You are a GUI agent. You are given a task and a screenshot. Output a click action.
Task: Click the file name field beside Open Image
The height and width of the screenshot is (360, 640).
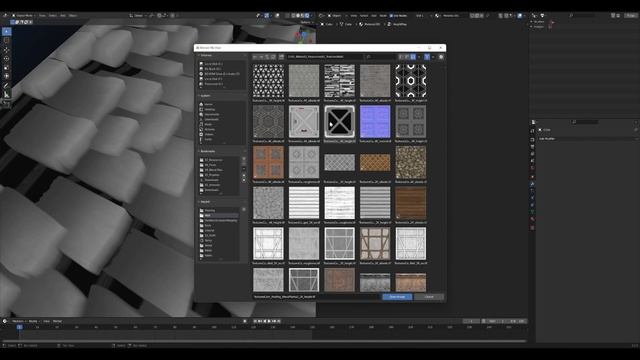click(316, 297)
